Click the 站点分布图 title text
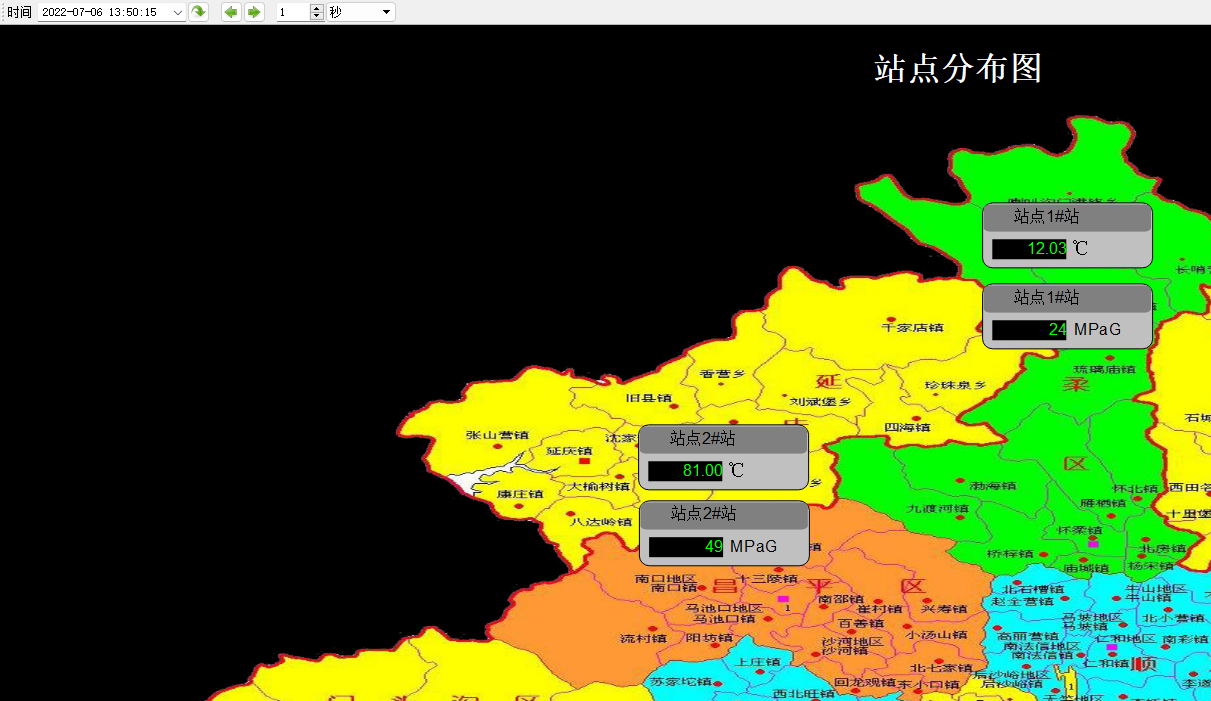1211x701 pixels. 958,69
